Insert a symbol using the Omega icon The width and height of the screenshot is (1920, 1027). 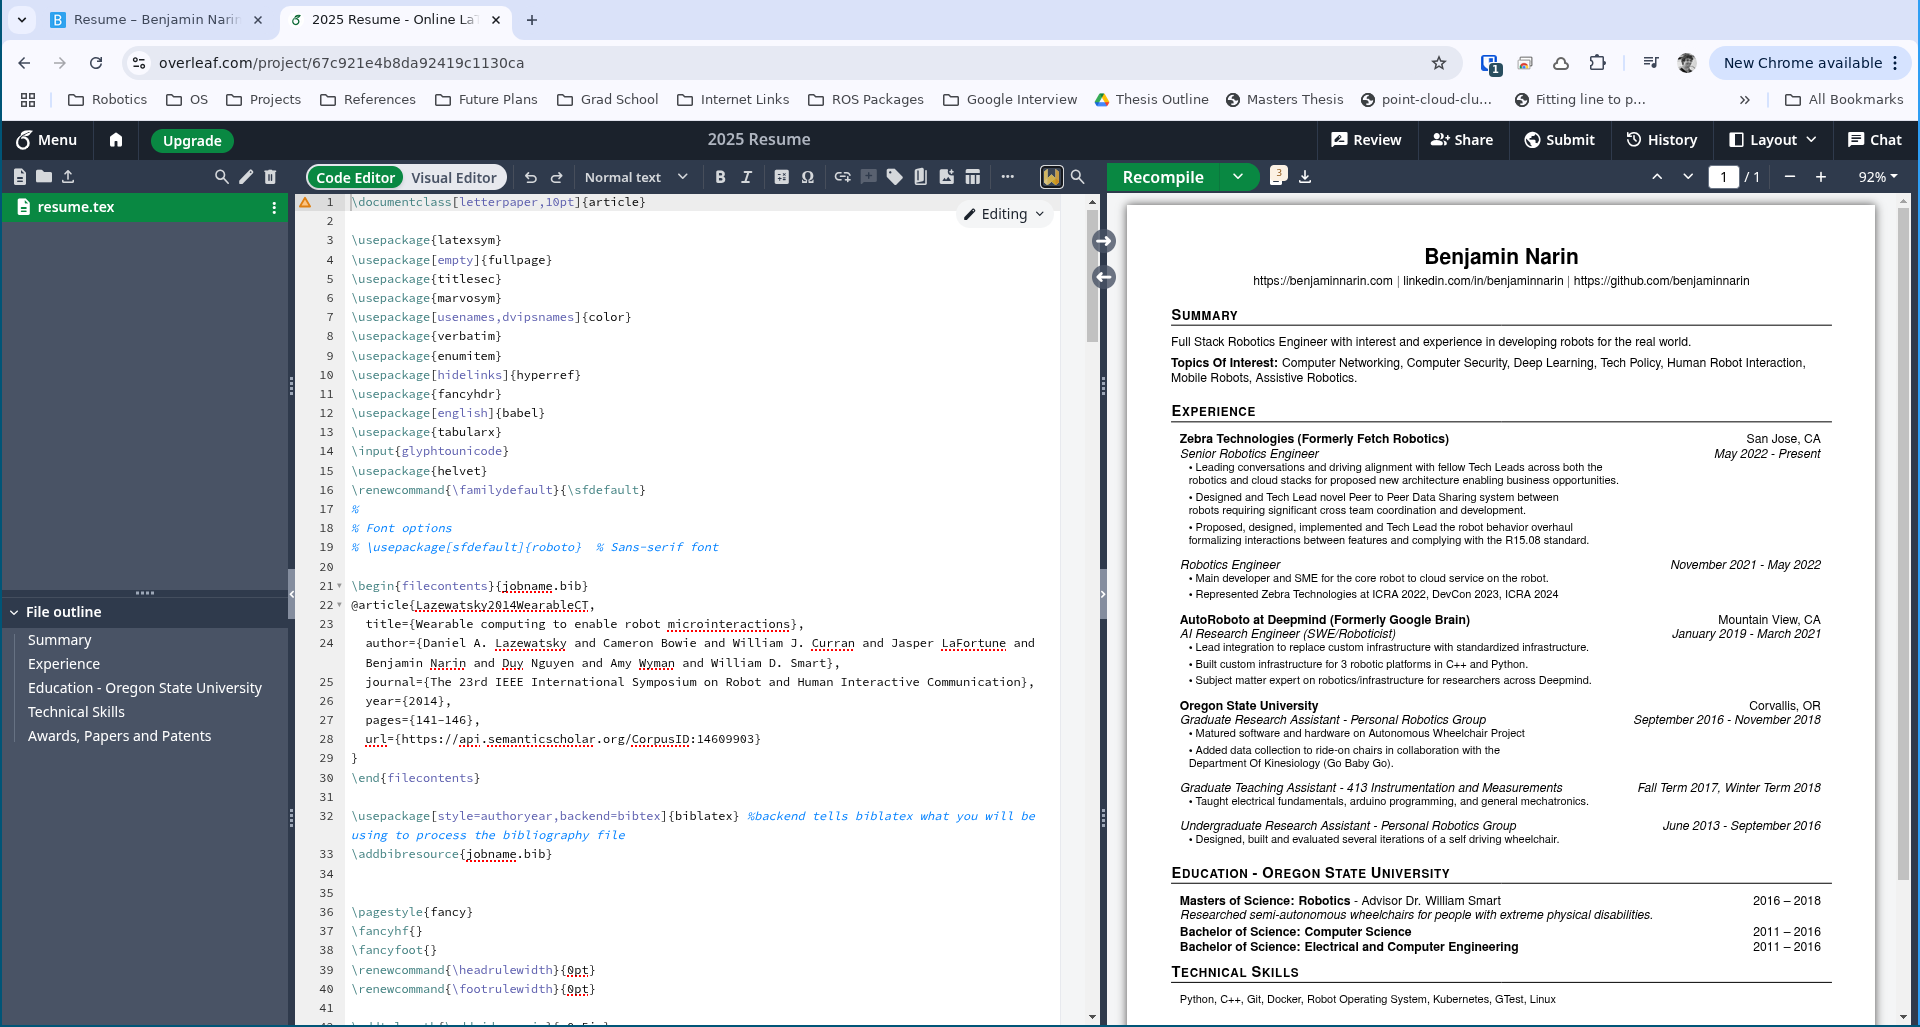tap(808, 177)
